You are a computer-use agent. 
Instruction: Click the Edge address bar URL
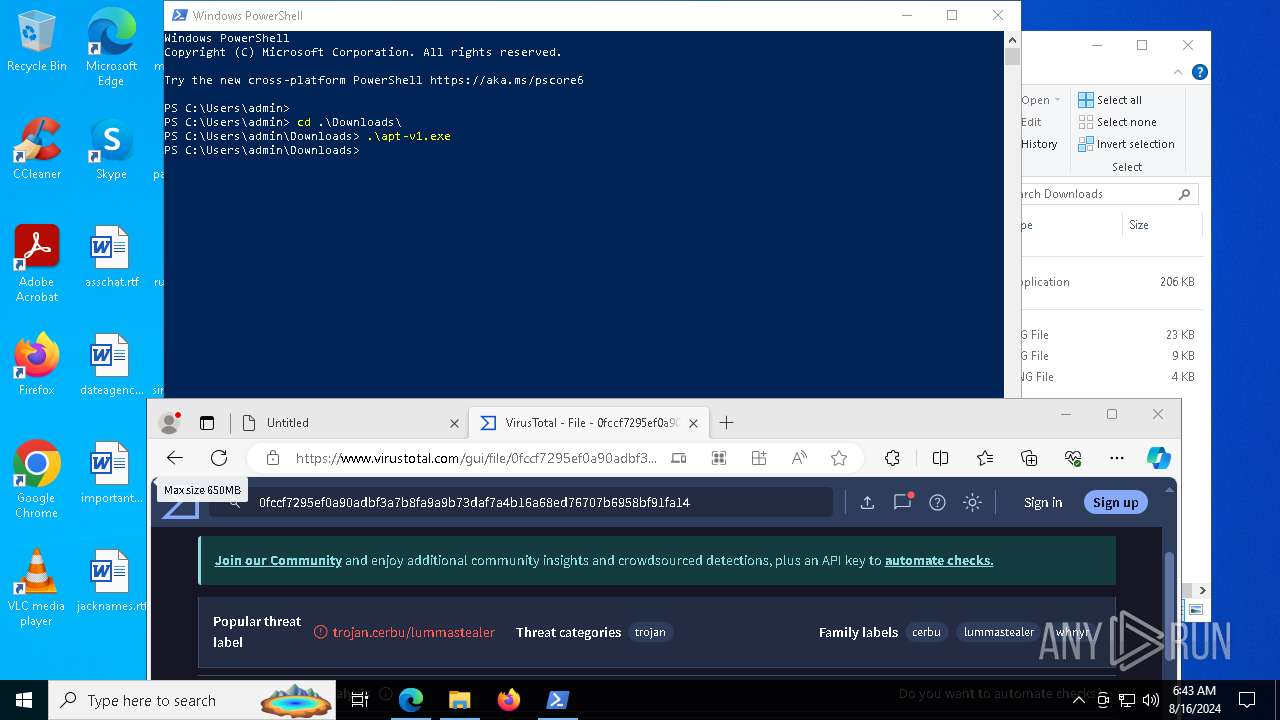pos(477,458)
